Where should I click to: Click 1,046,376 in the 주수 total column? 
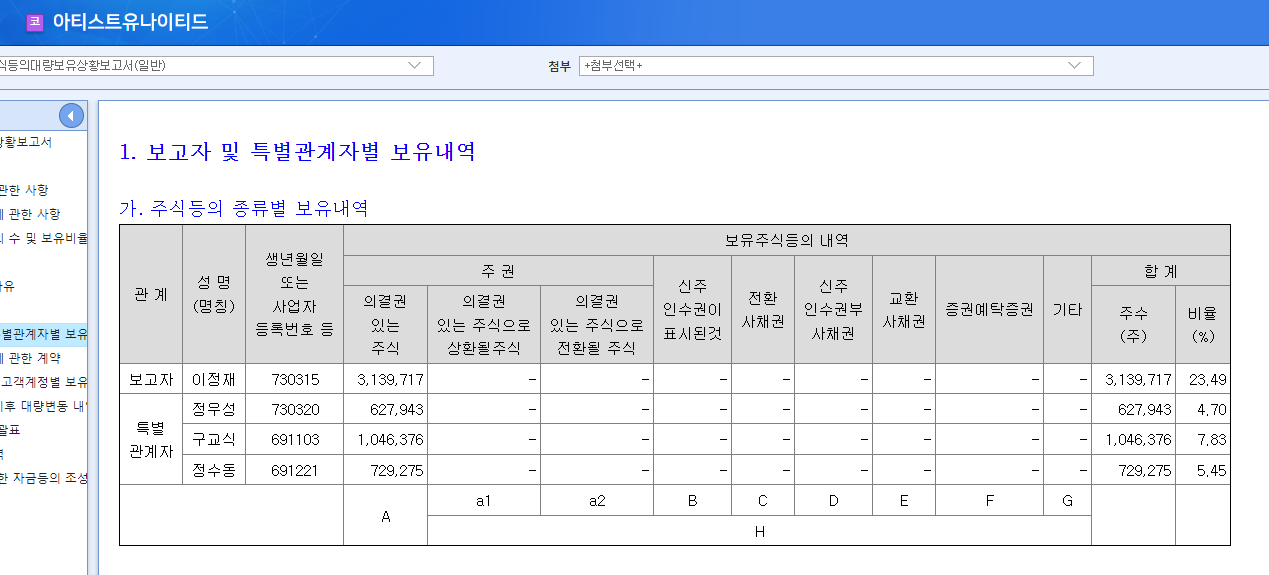pyautogui.click(x=1138, y=440)
